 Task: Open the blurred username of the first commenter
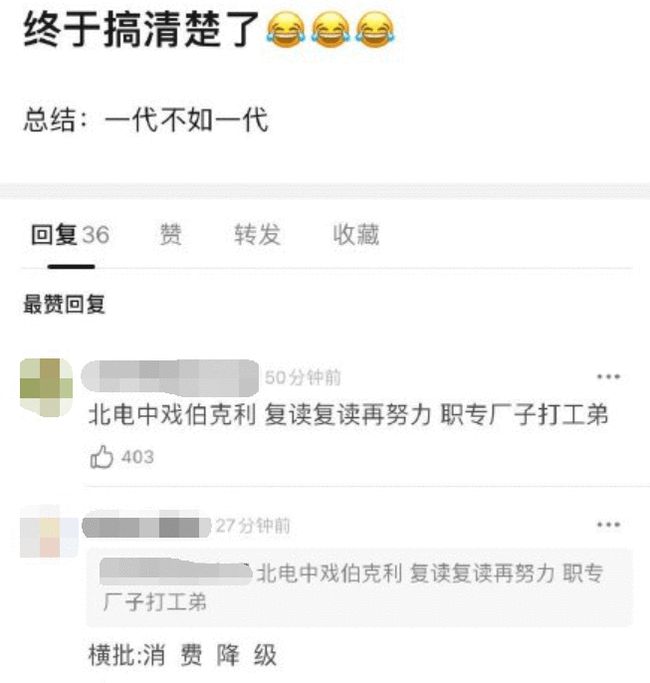tap(170, 378)
